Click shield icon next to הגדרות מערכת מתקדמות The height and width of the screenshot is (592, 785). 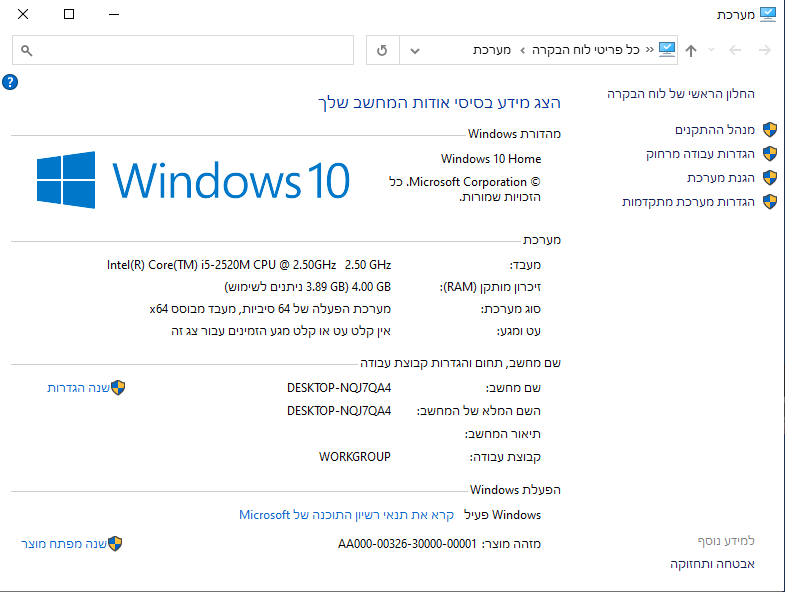pos(769,201)
